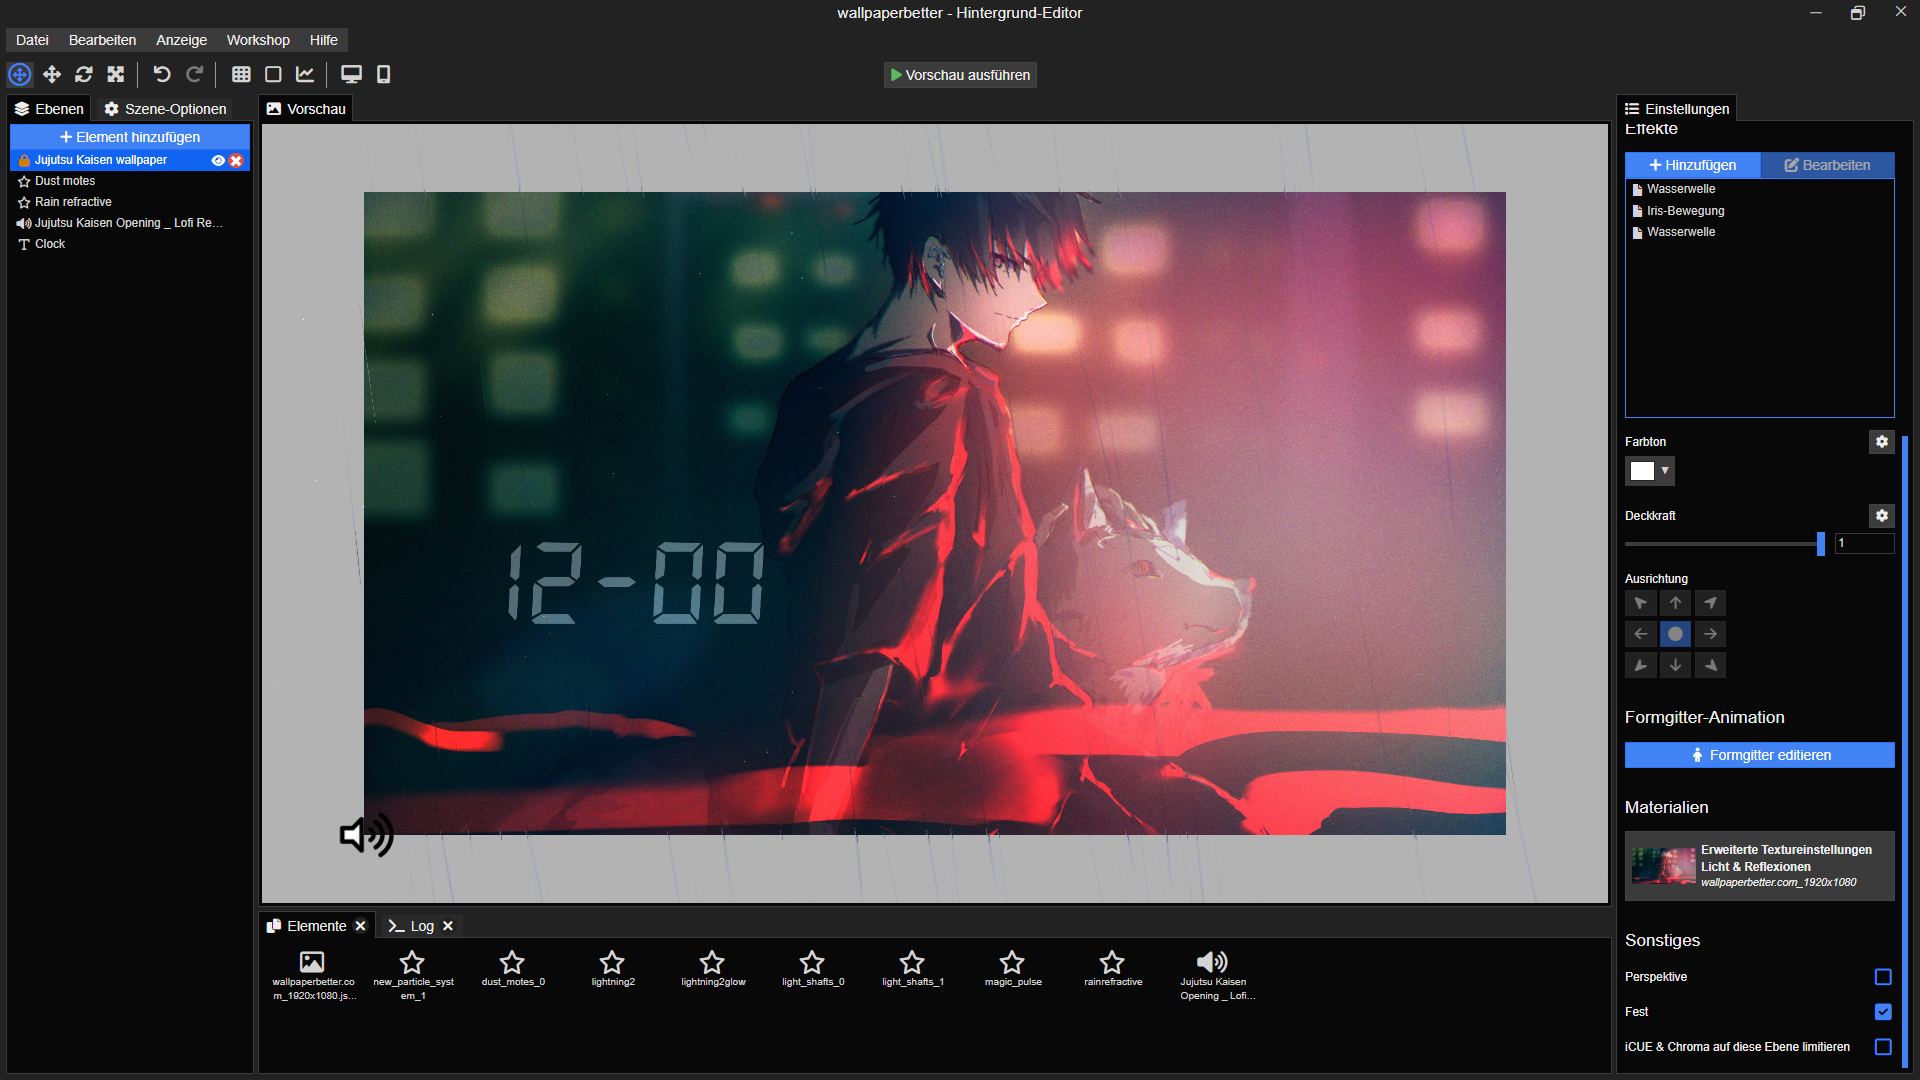Screen dimensions: 1920x1080
Task: Select the dust_motes_0 element asset
Action: click(513, 969)
